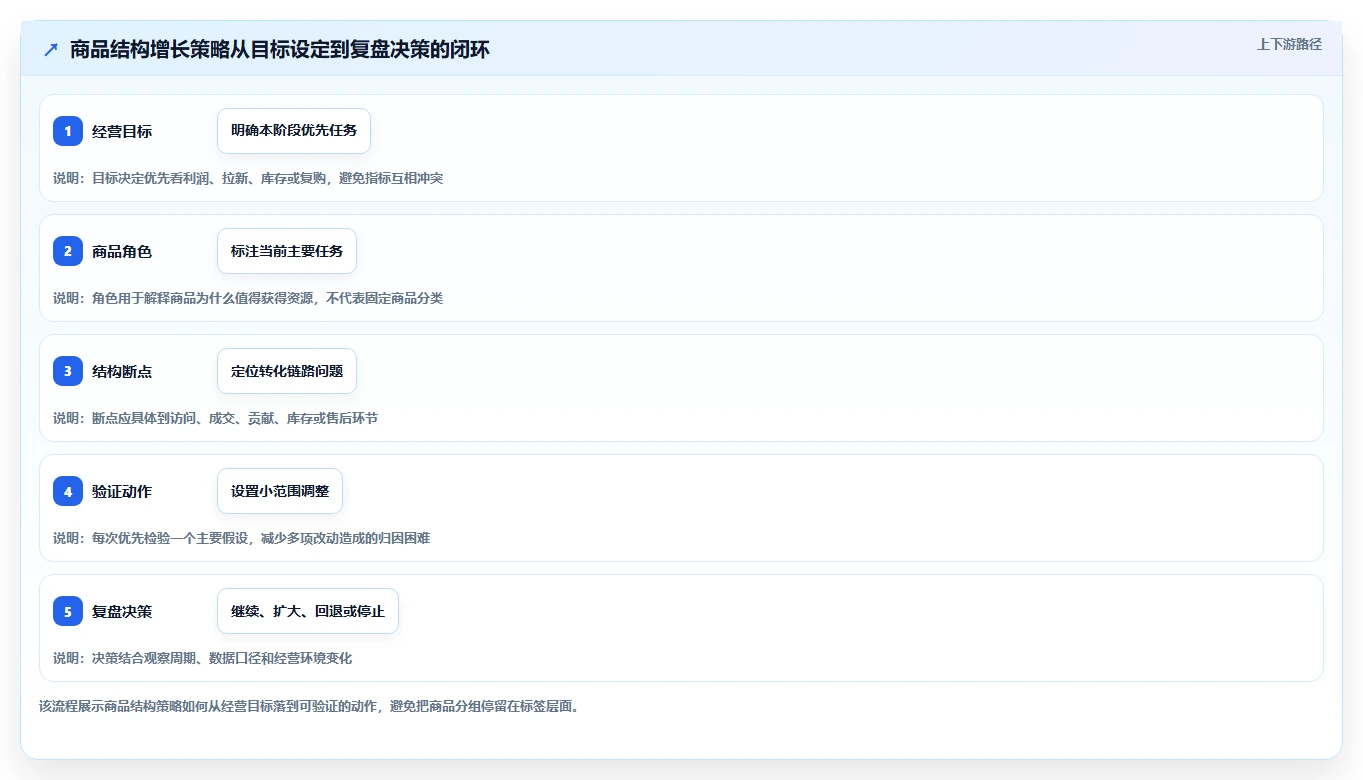Click the 复盘决策 step title
Viewport: 1363px width, 780px height.
coord(122,611)
